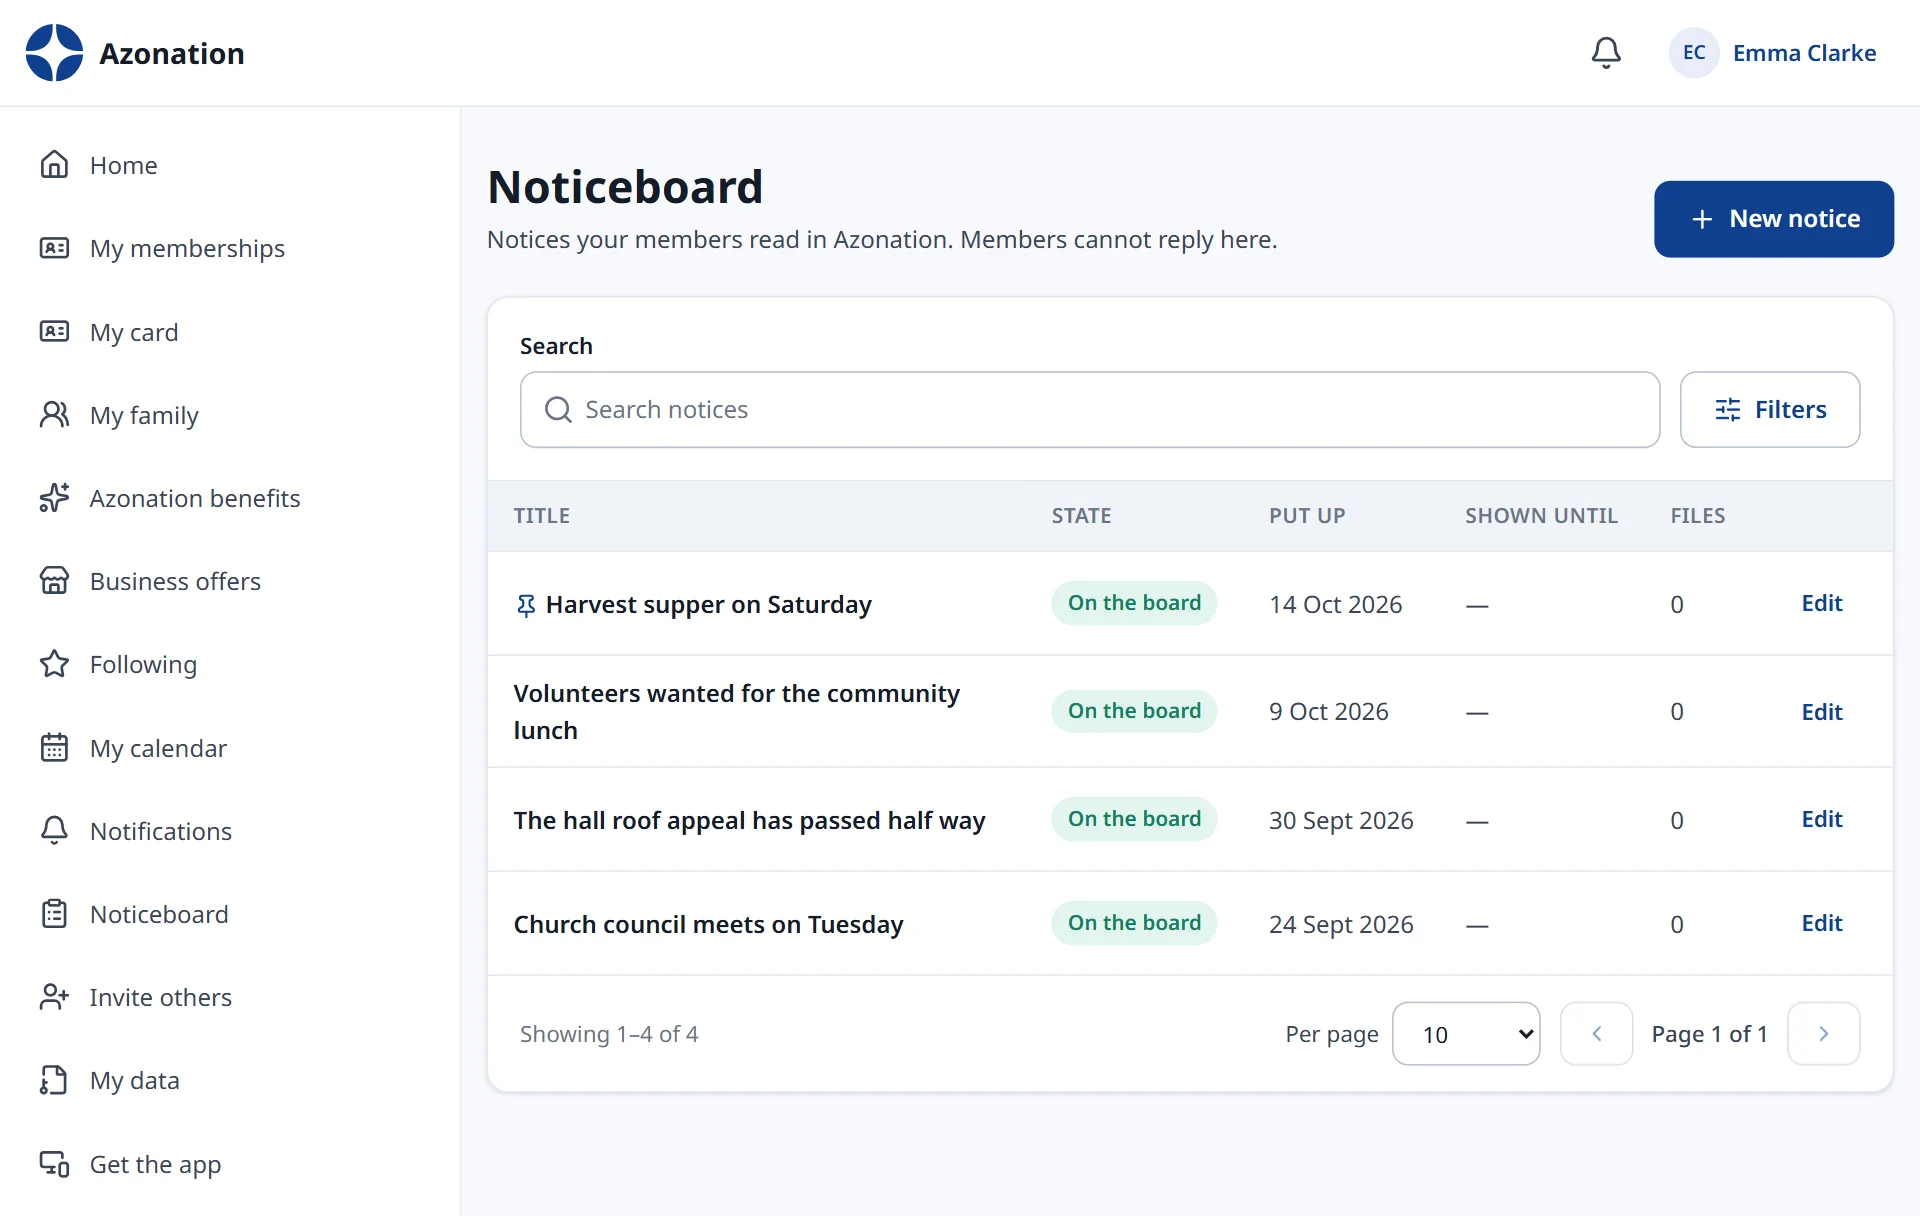This screenshot has height=1216, width=1920.
Task: Edit the Volunteers wanted notice
Action: (x=1822, y=712)
